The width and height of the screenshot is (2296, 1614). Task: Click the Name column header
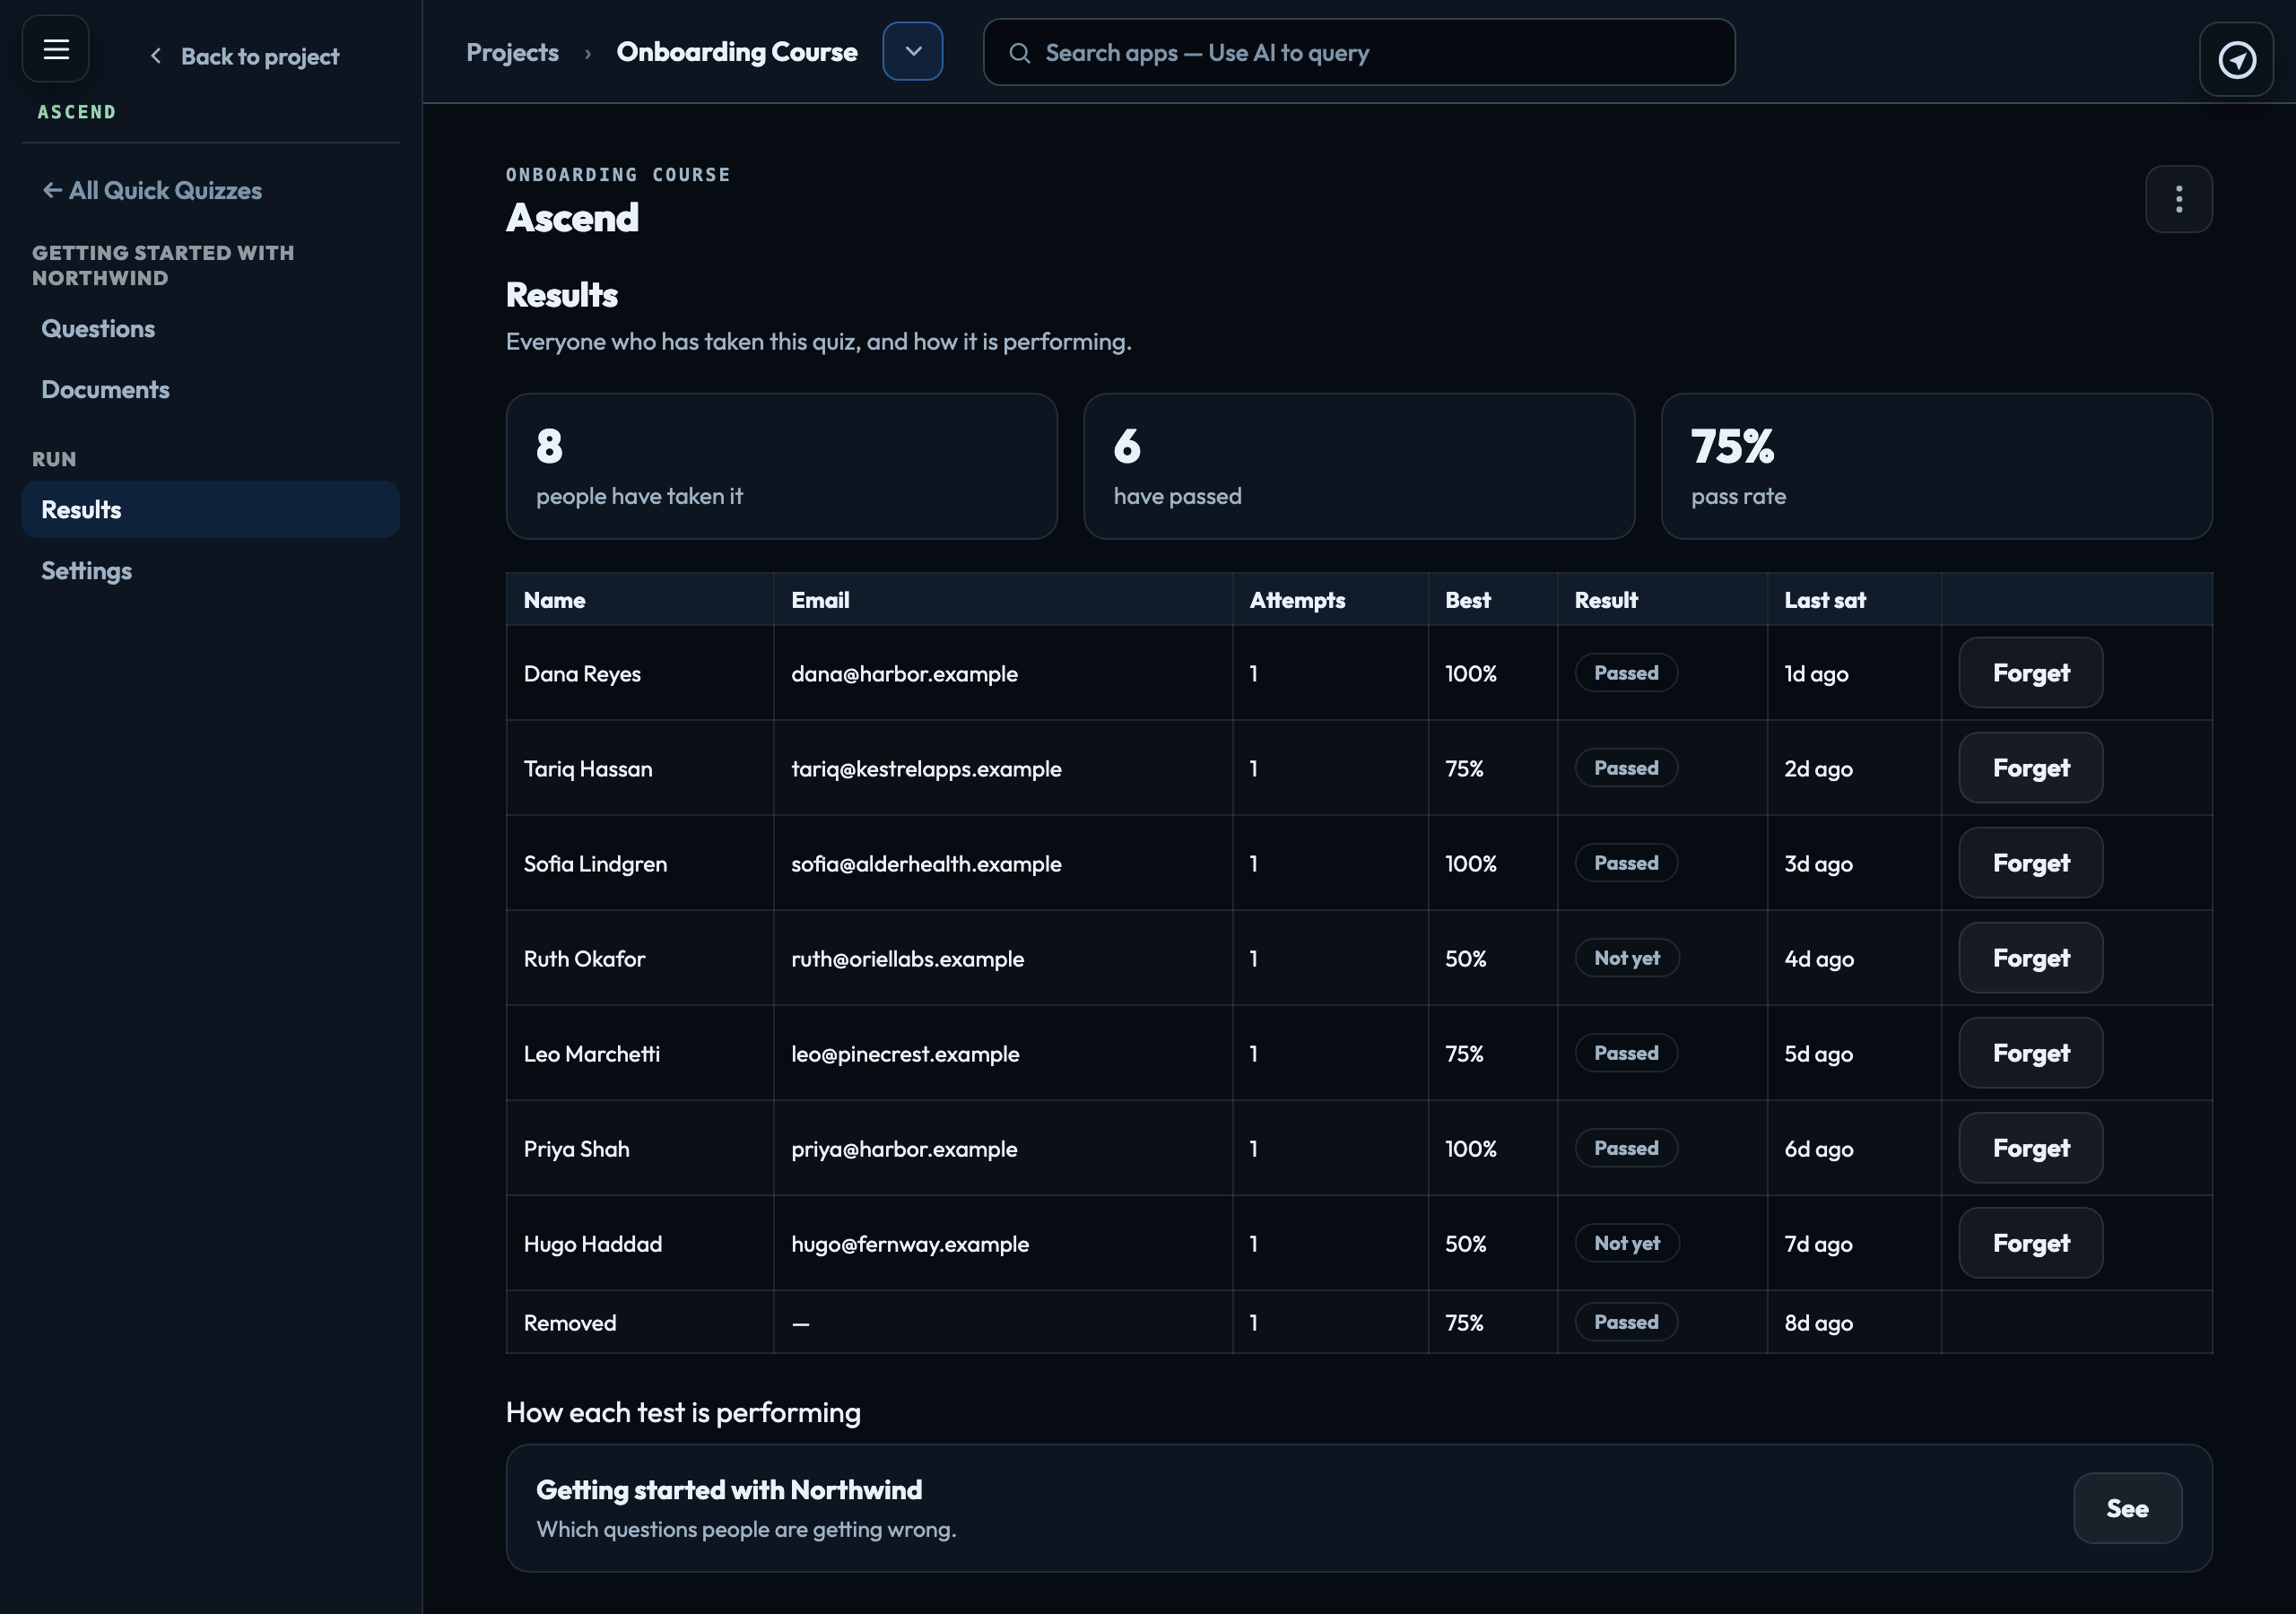tap(640, 600)
